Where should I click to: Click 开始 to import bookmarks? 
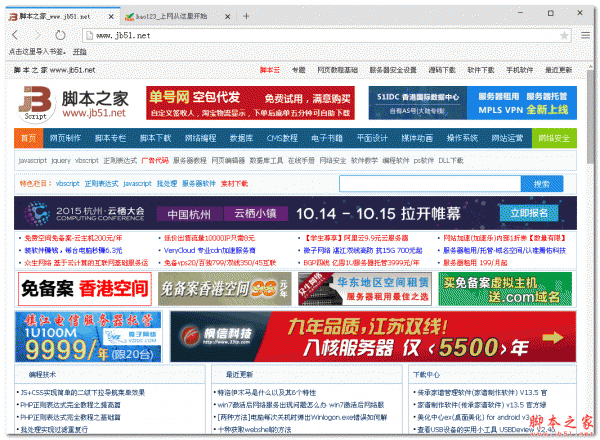(80, 51)
